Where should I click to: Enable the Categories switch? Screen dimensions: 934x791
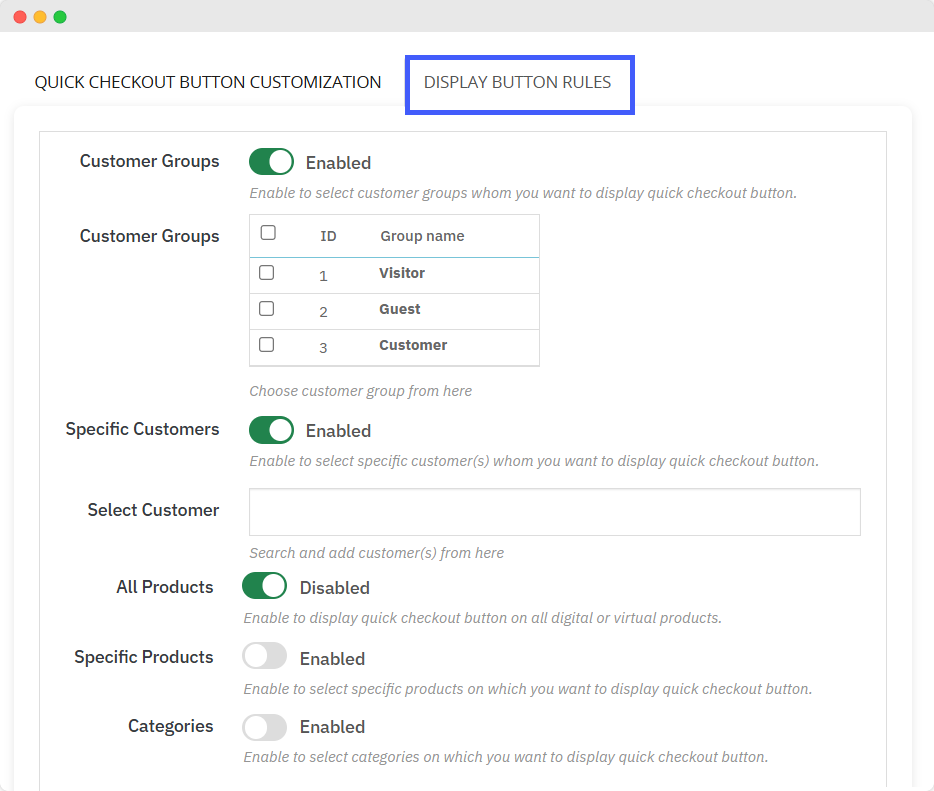[x=265, y=727]
